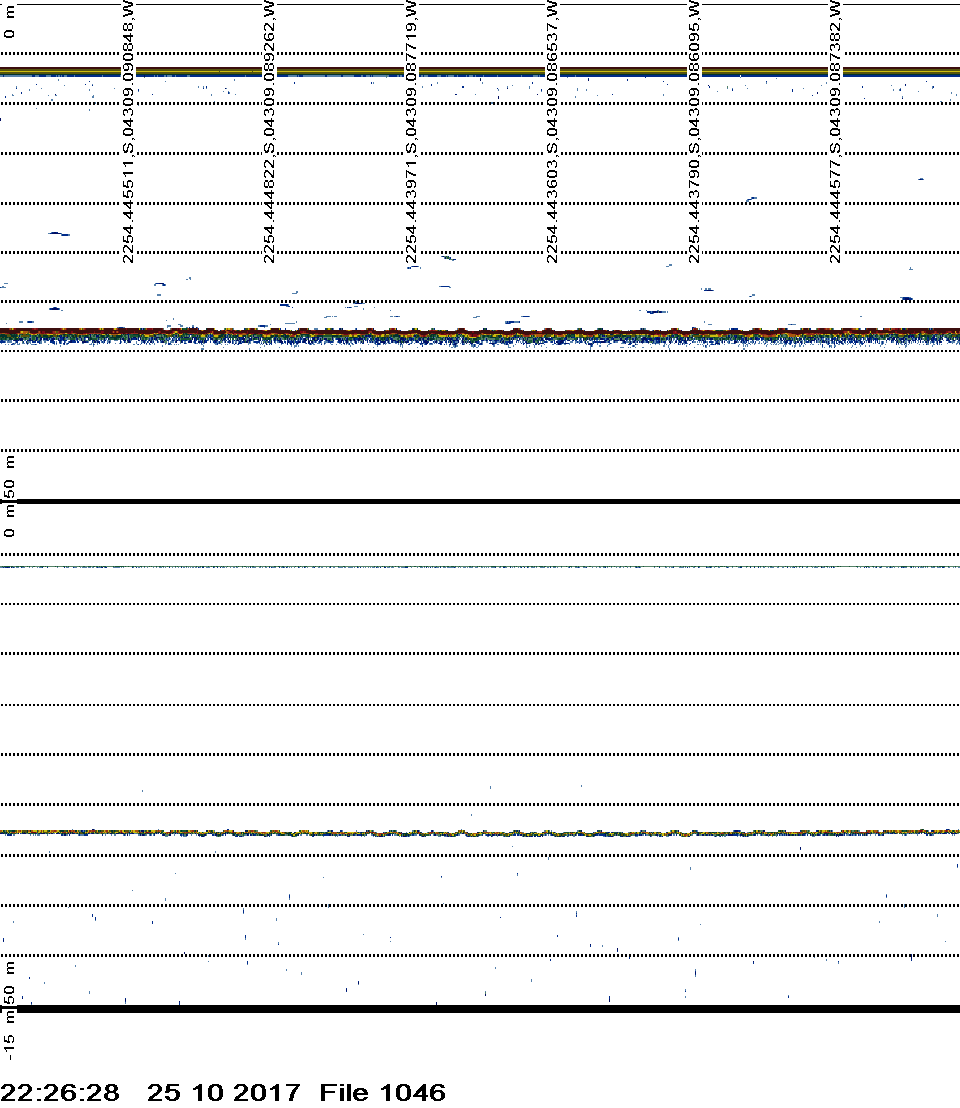
Task: Click the File 1046 label
Action: (x=383, y=1092)
